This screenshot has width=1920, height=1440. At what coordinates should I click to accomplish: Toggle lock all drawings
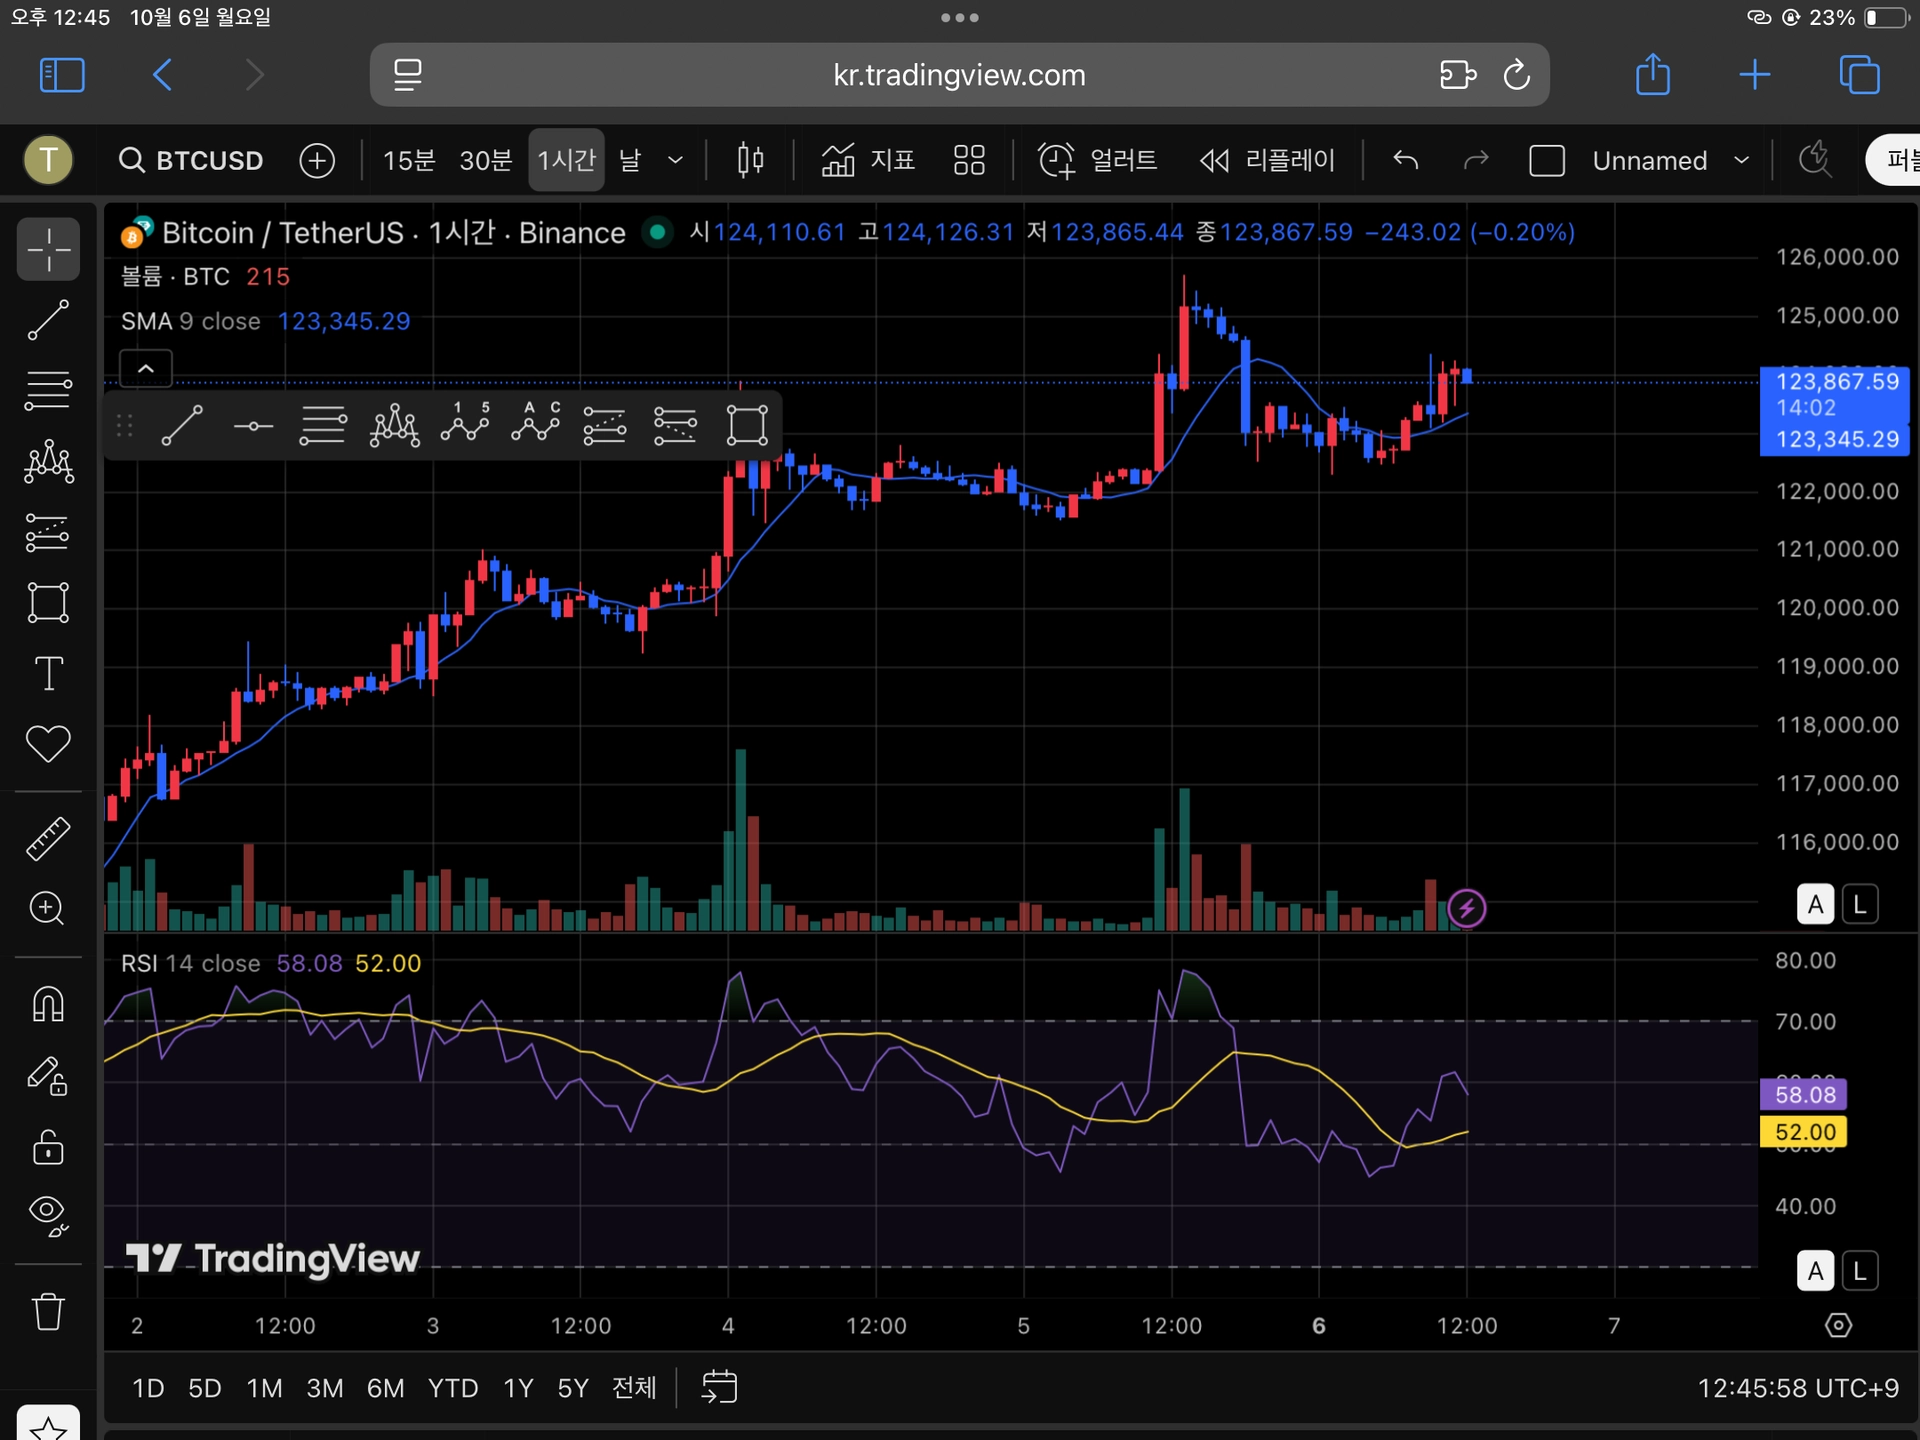pos(47,1146)
